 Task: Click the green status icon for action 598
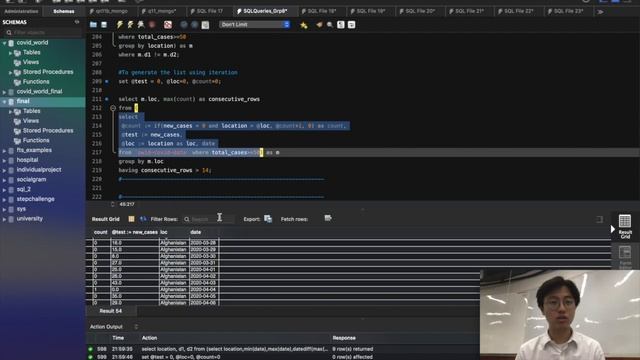(91, 349)
